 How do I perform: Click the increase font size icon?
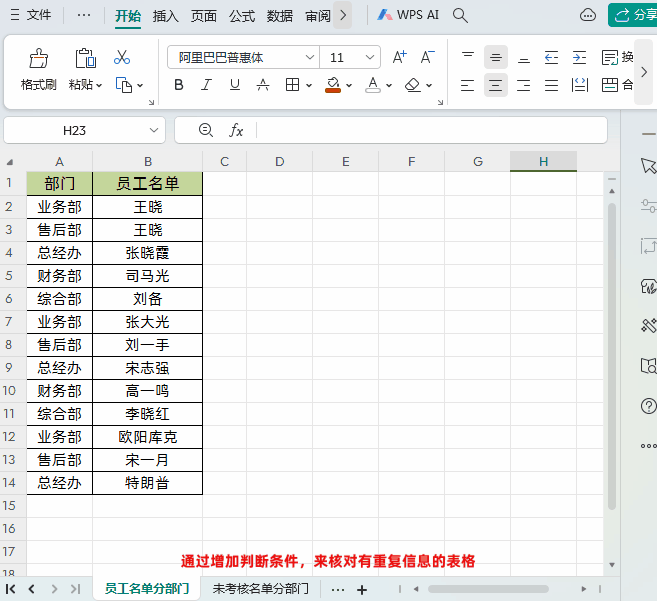click(x=399, y=57)
